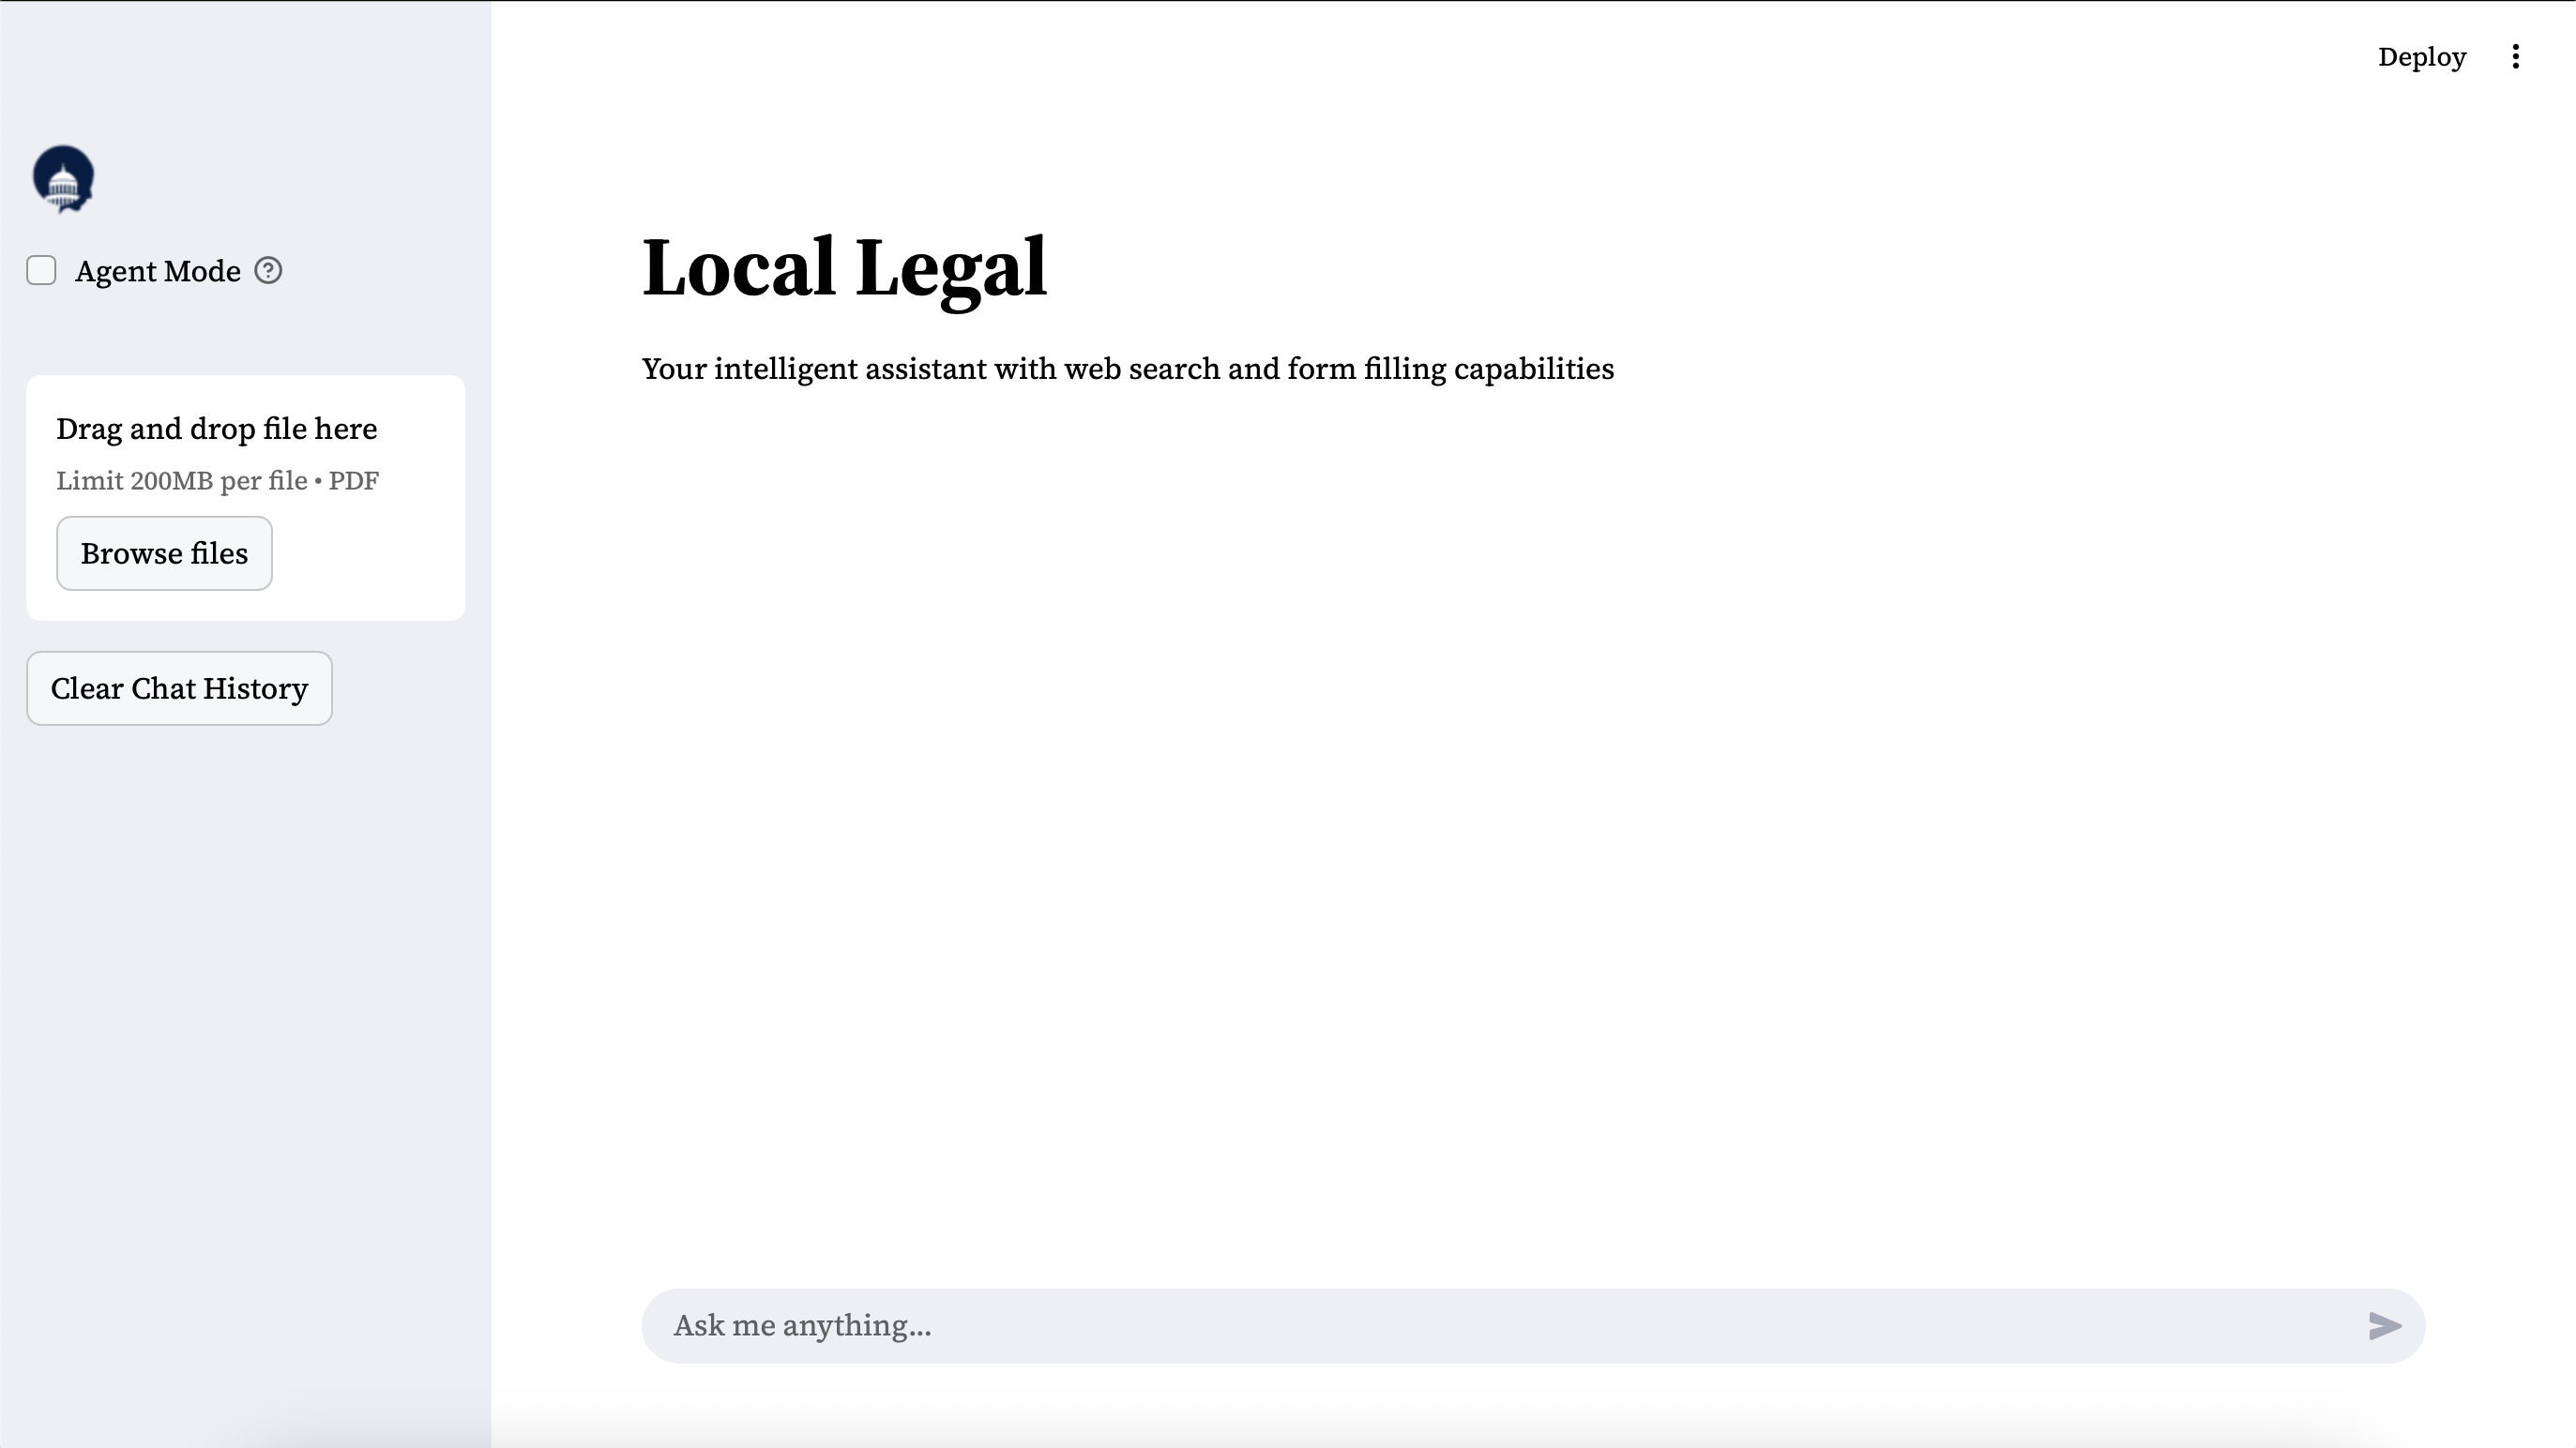Screen dimensions: 2576x1448
Task: Open the three-dot main menu
Action: (x=2515, y=57)
